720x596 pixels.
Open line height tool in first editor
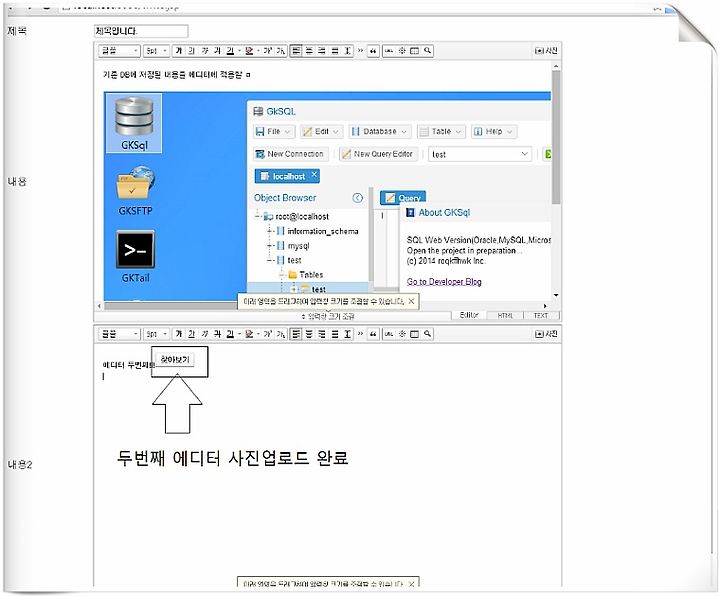pos(348,51)
